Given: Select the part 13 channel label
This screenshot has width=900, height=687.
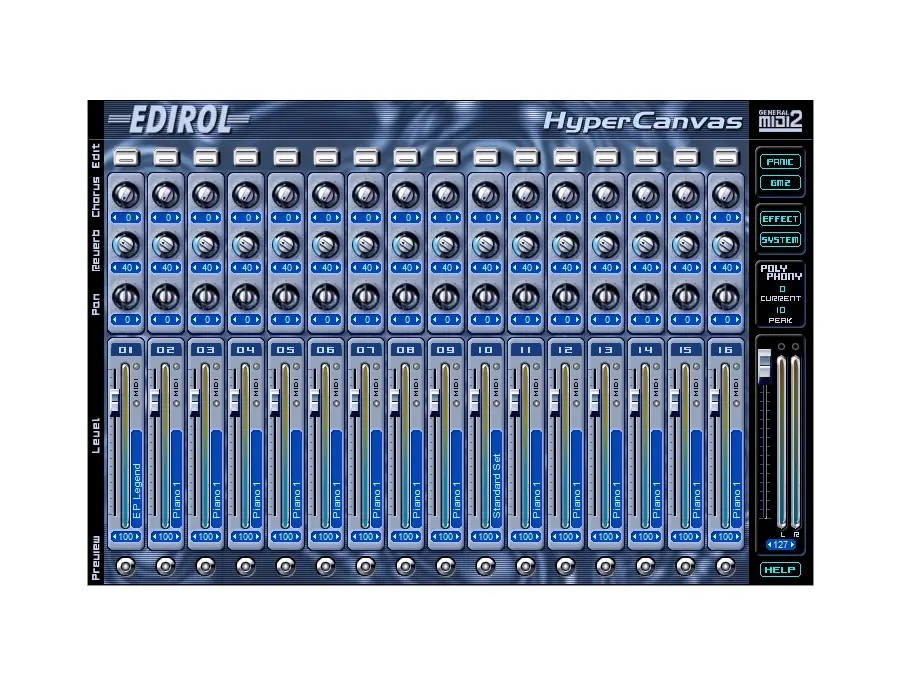Looking at the screenshot, I should pos(606,350).
